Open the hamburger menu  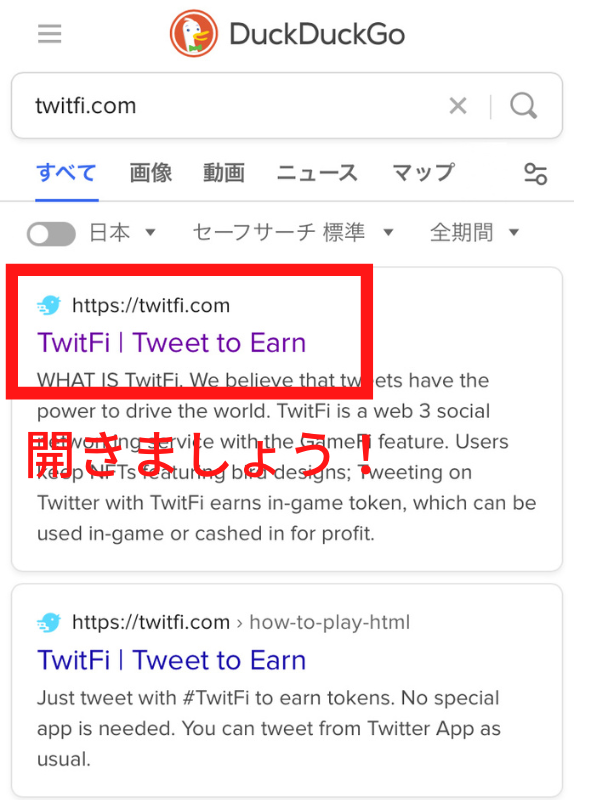49,34
